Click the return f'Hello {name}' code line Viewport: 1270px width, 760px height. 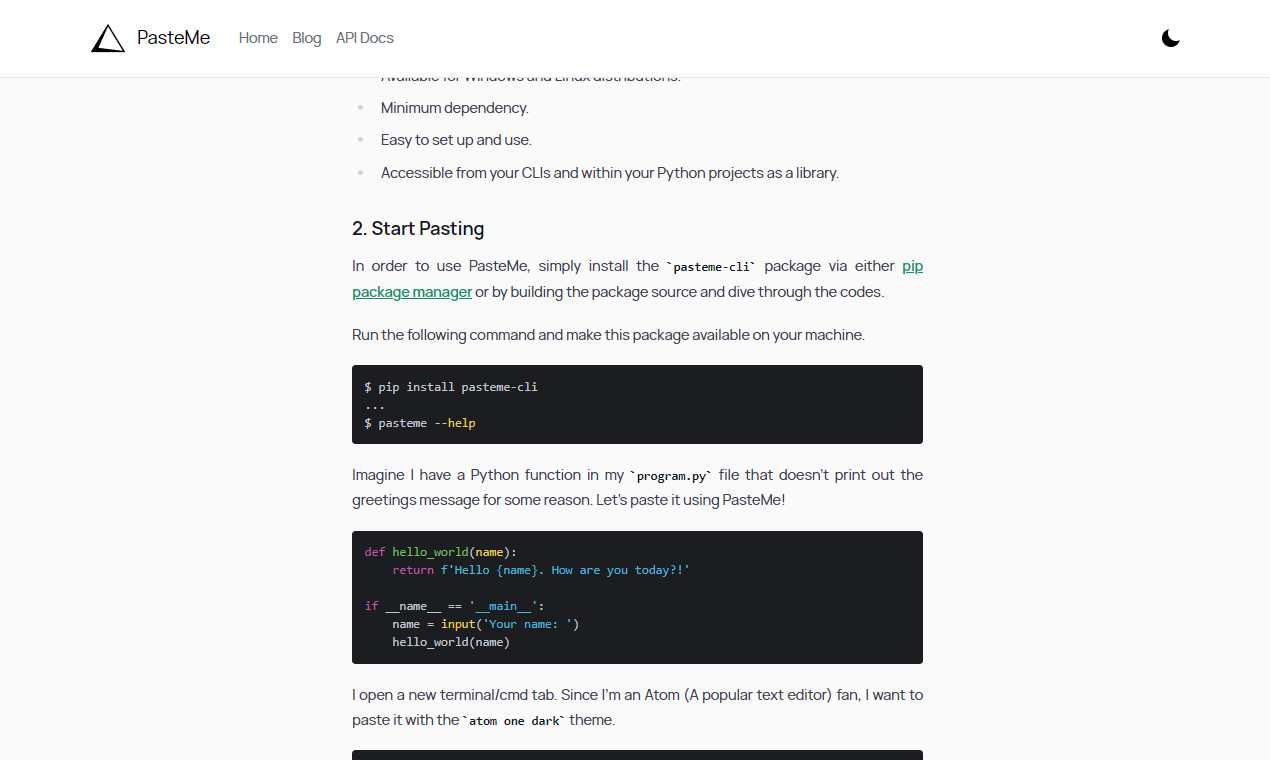pyautogui.click(x=541, y=570)
